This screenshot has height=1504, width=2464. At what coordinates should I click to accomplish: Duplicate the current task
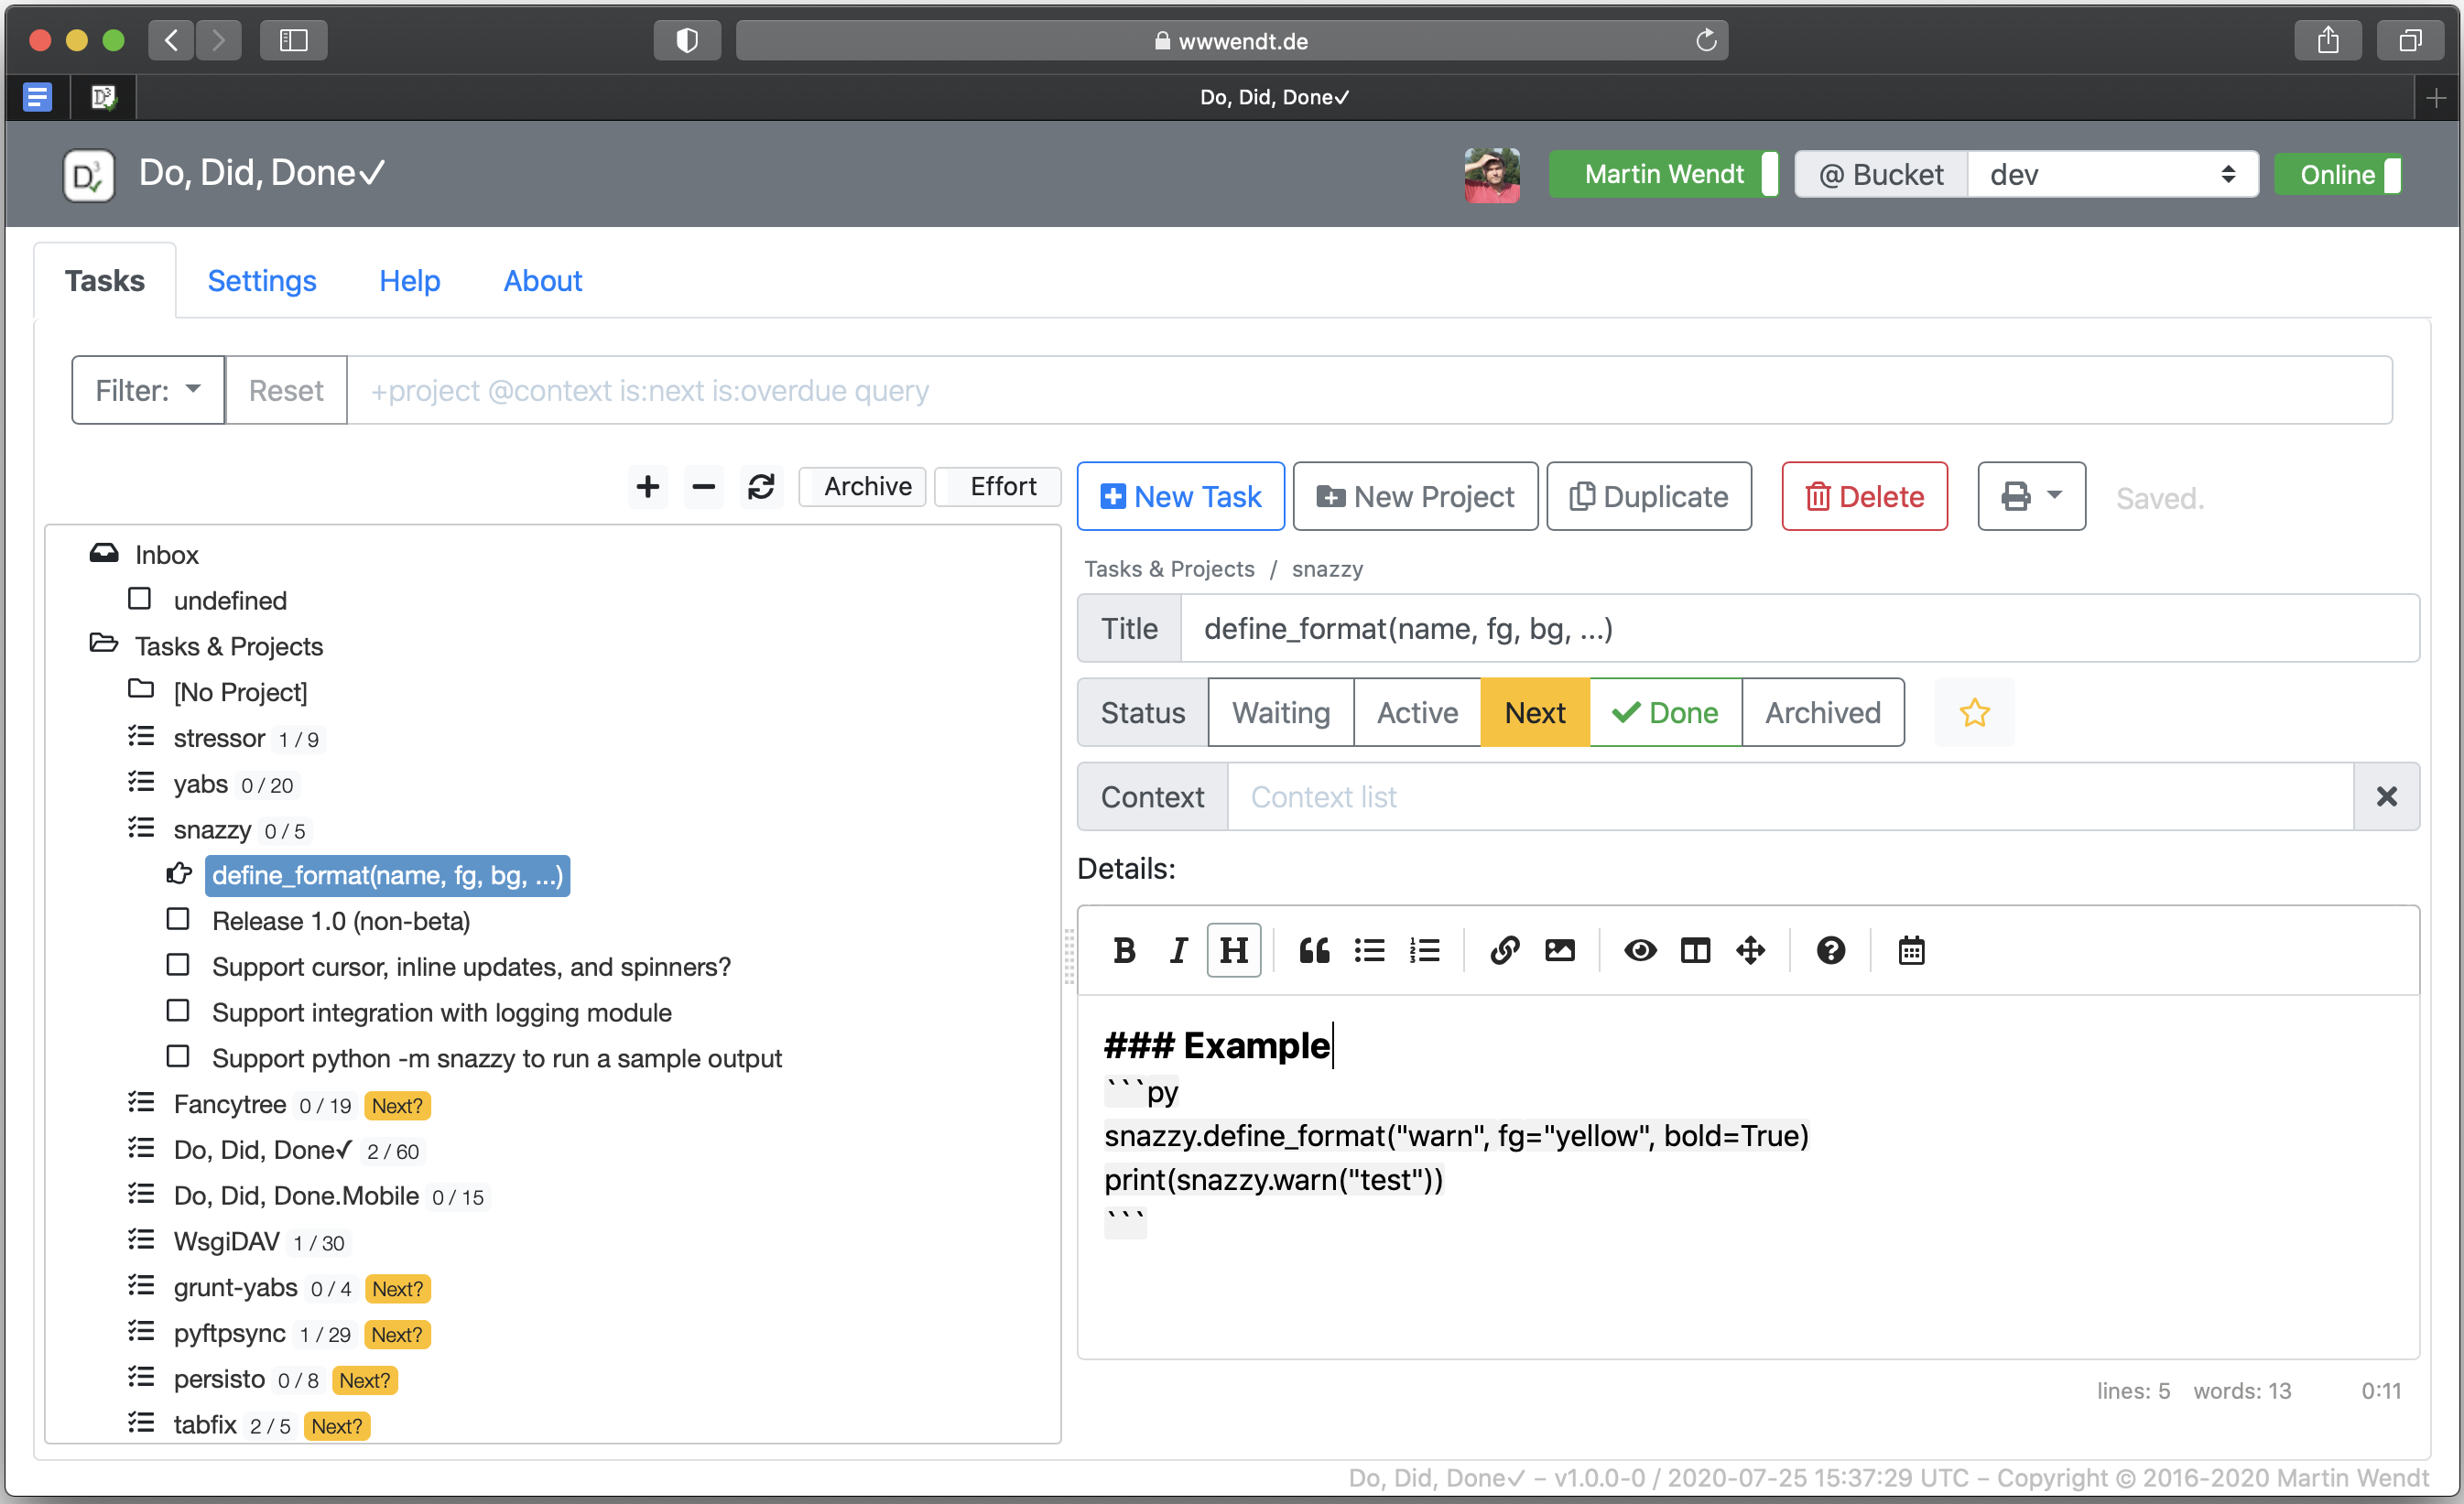1649,496
